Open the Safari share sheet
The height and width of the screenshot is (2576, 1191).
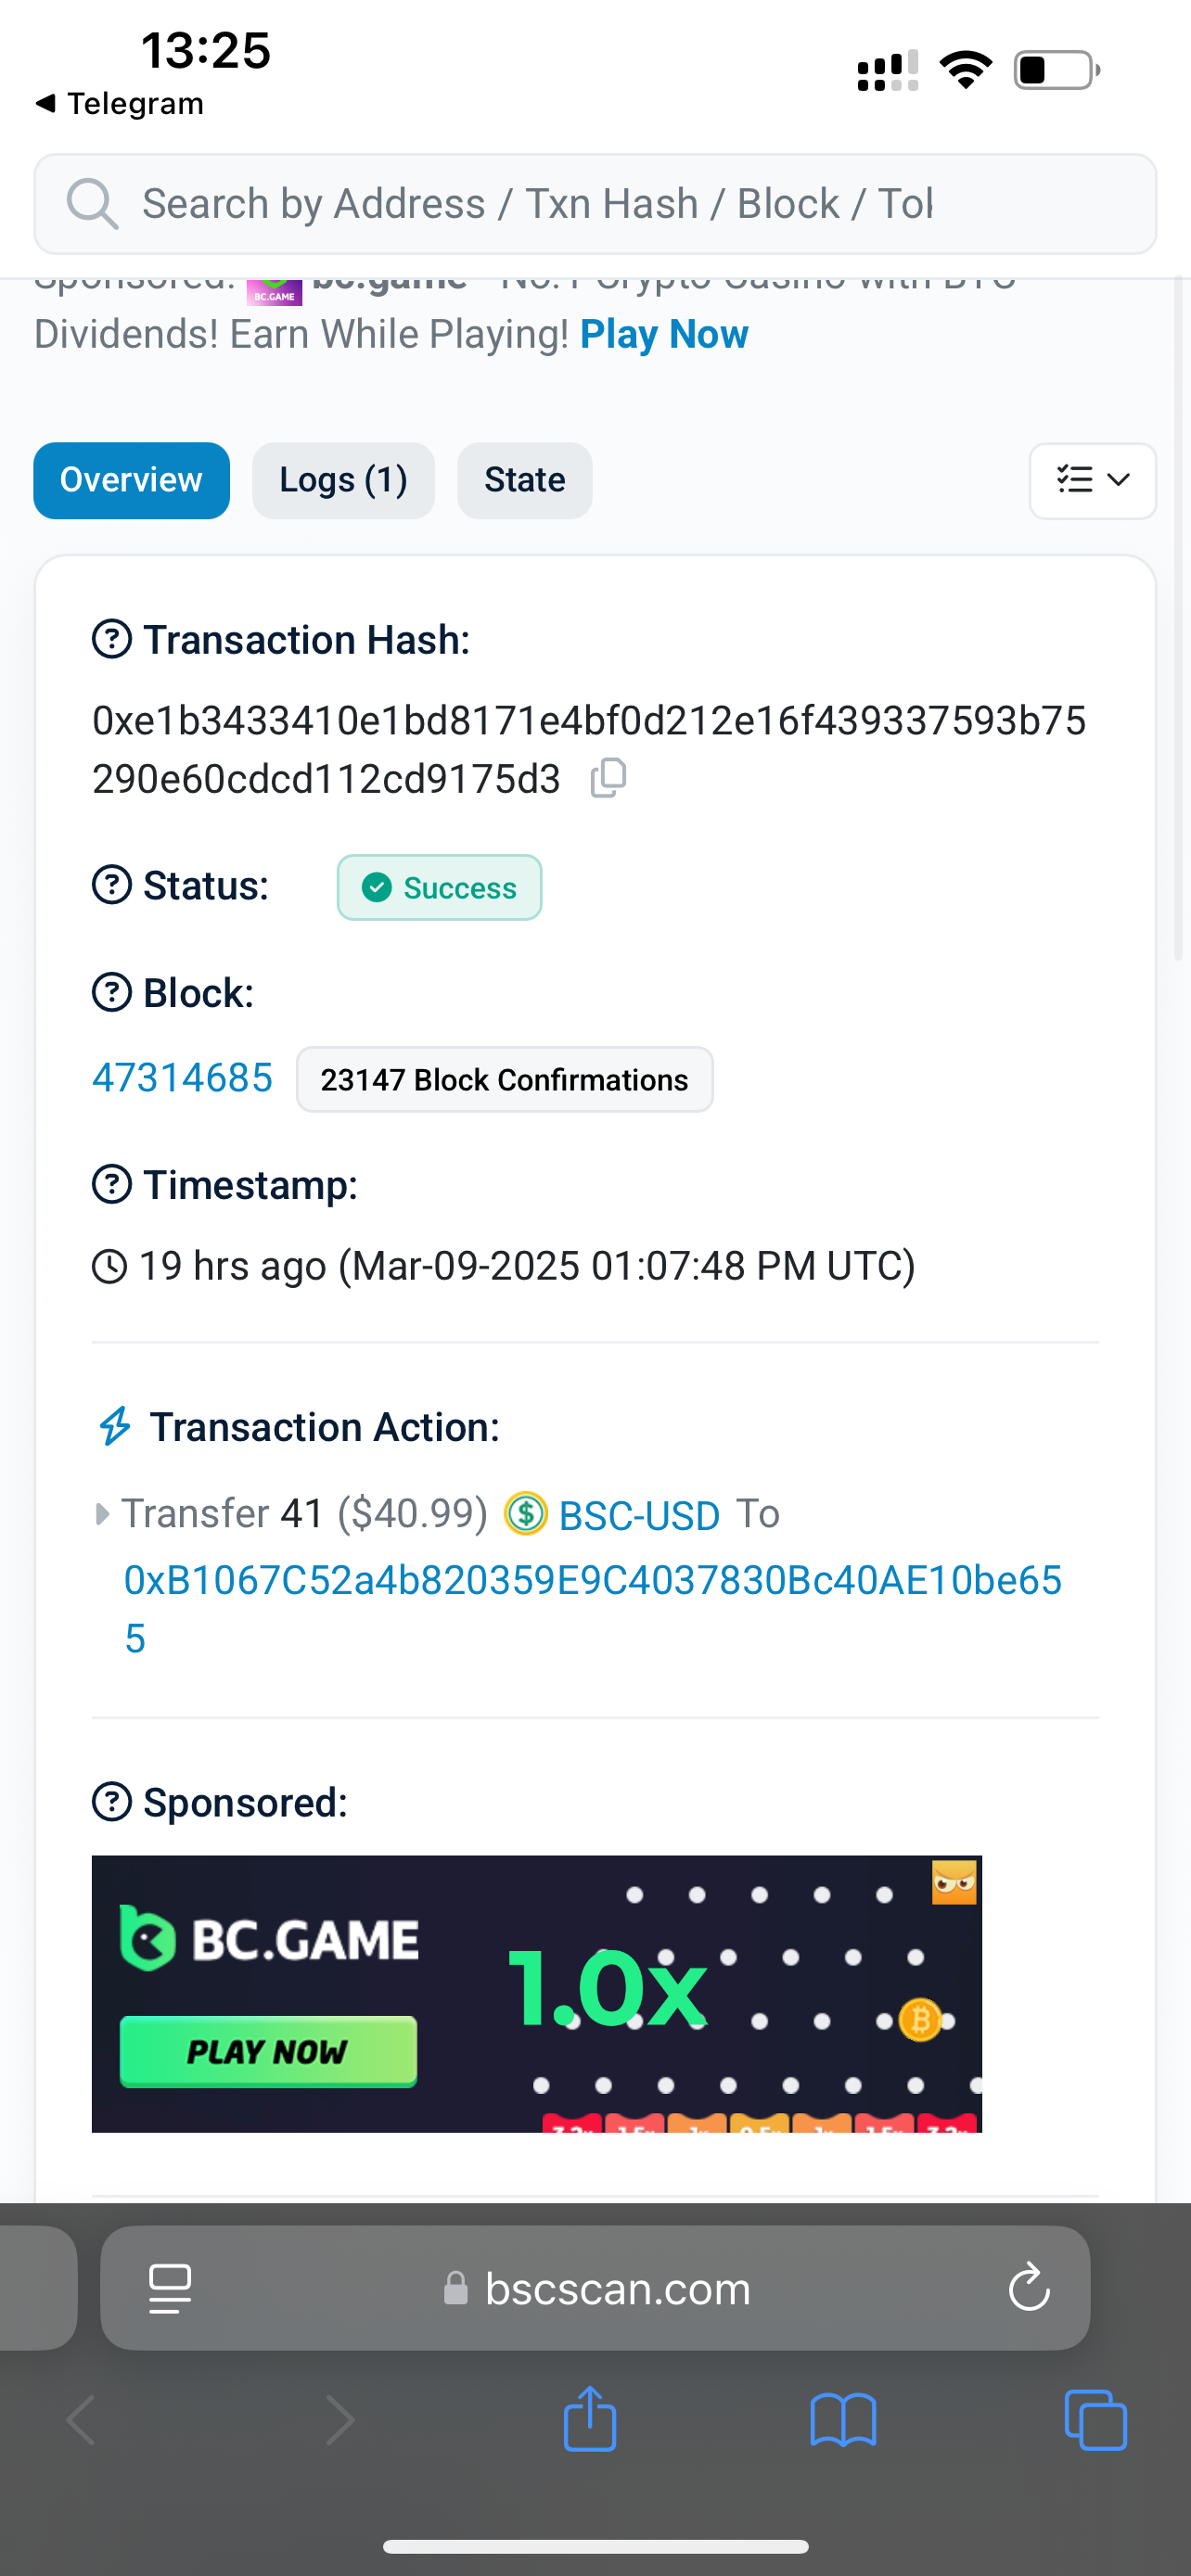(x=590, y=2420)
